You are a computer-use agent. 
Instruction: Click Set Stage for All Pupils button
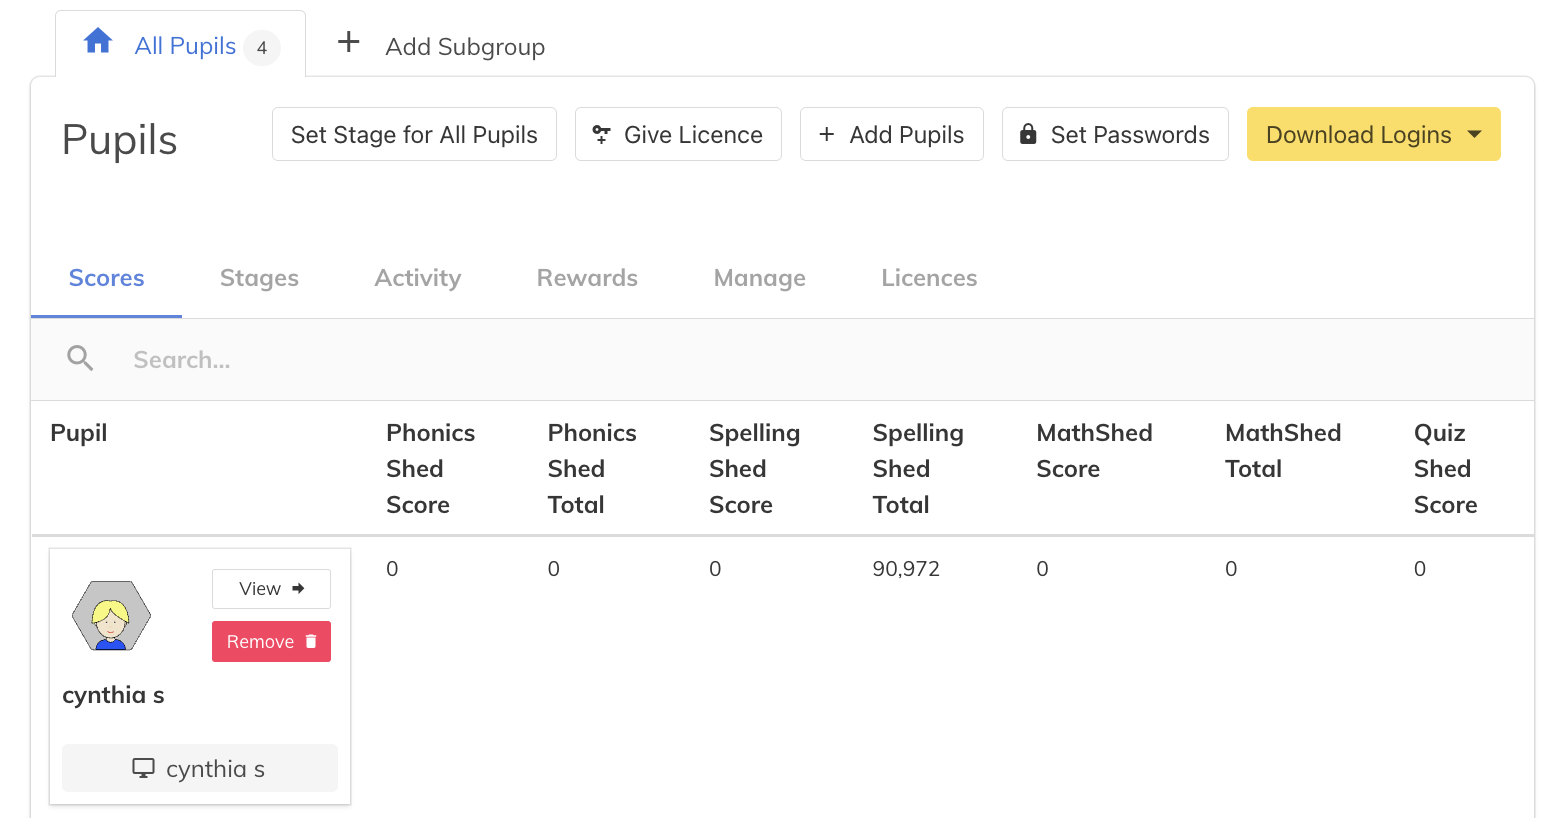click(x=414, y=134)
